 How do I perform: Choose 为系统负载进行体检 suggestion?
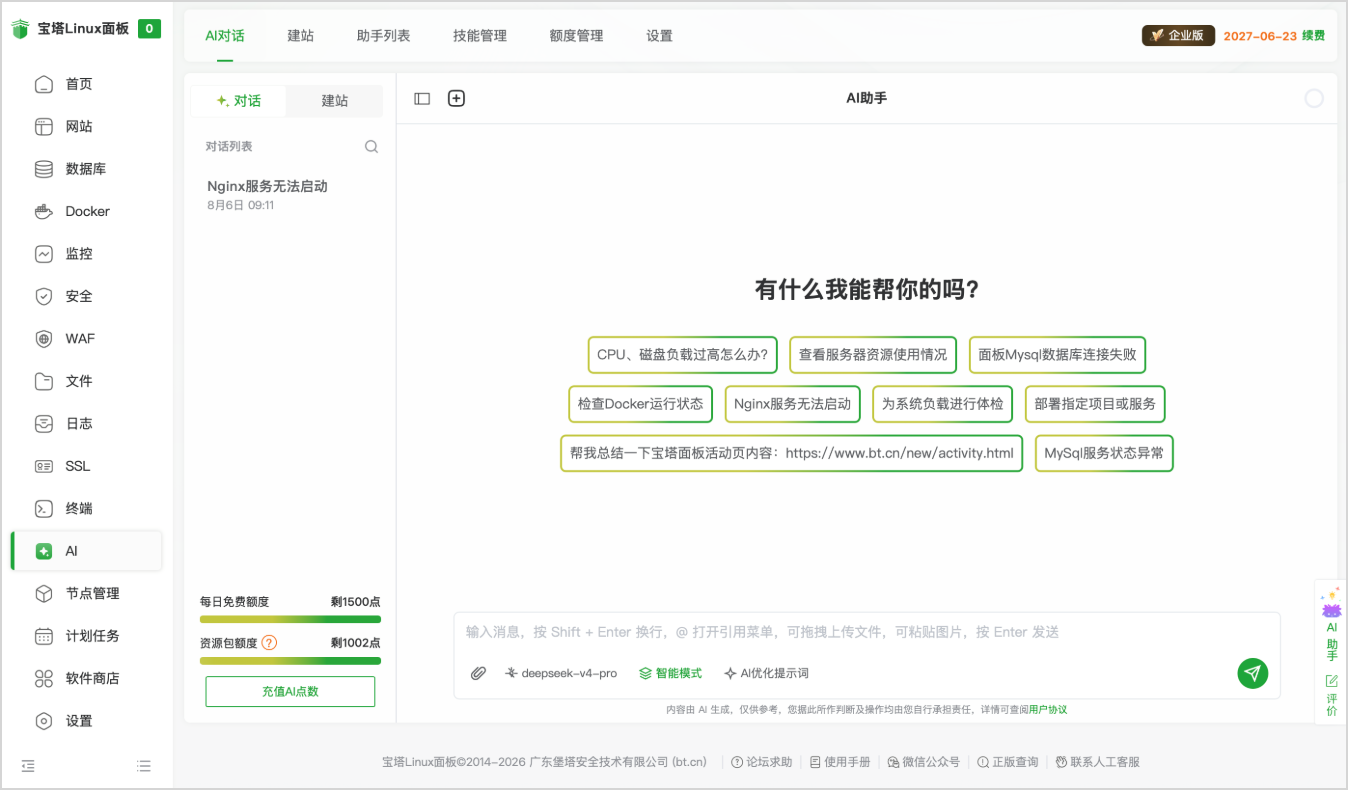click(x=943, y=404)
